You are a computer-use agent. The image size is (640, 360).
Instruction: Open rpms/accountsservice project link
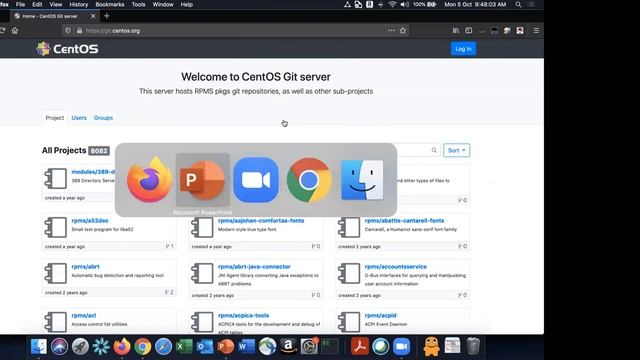[396, 267]
